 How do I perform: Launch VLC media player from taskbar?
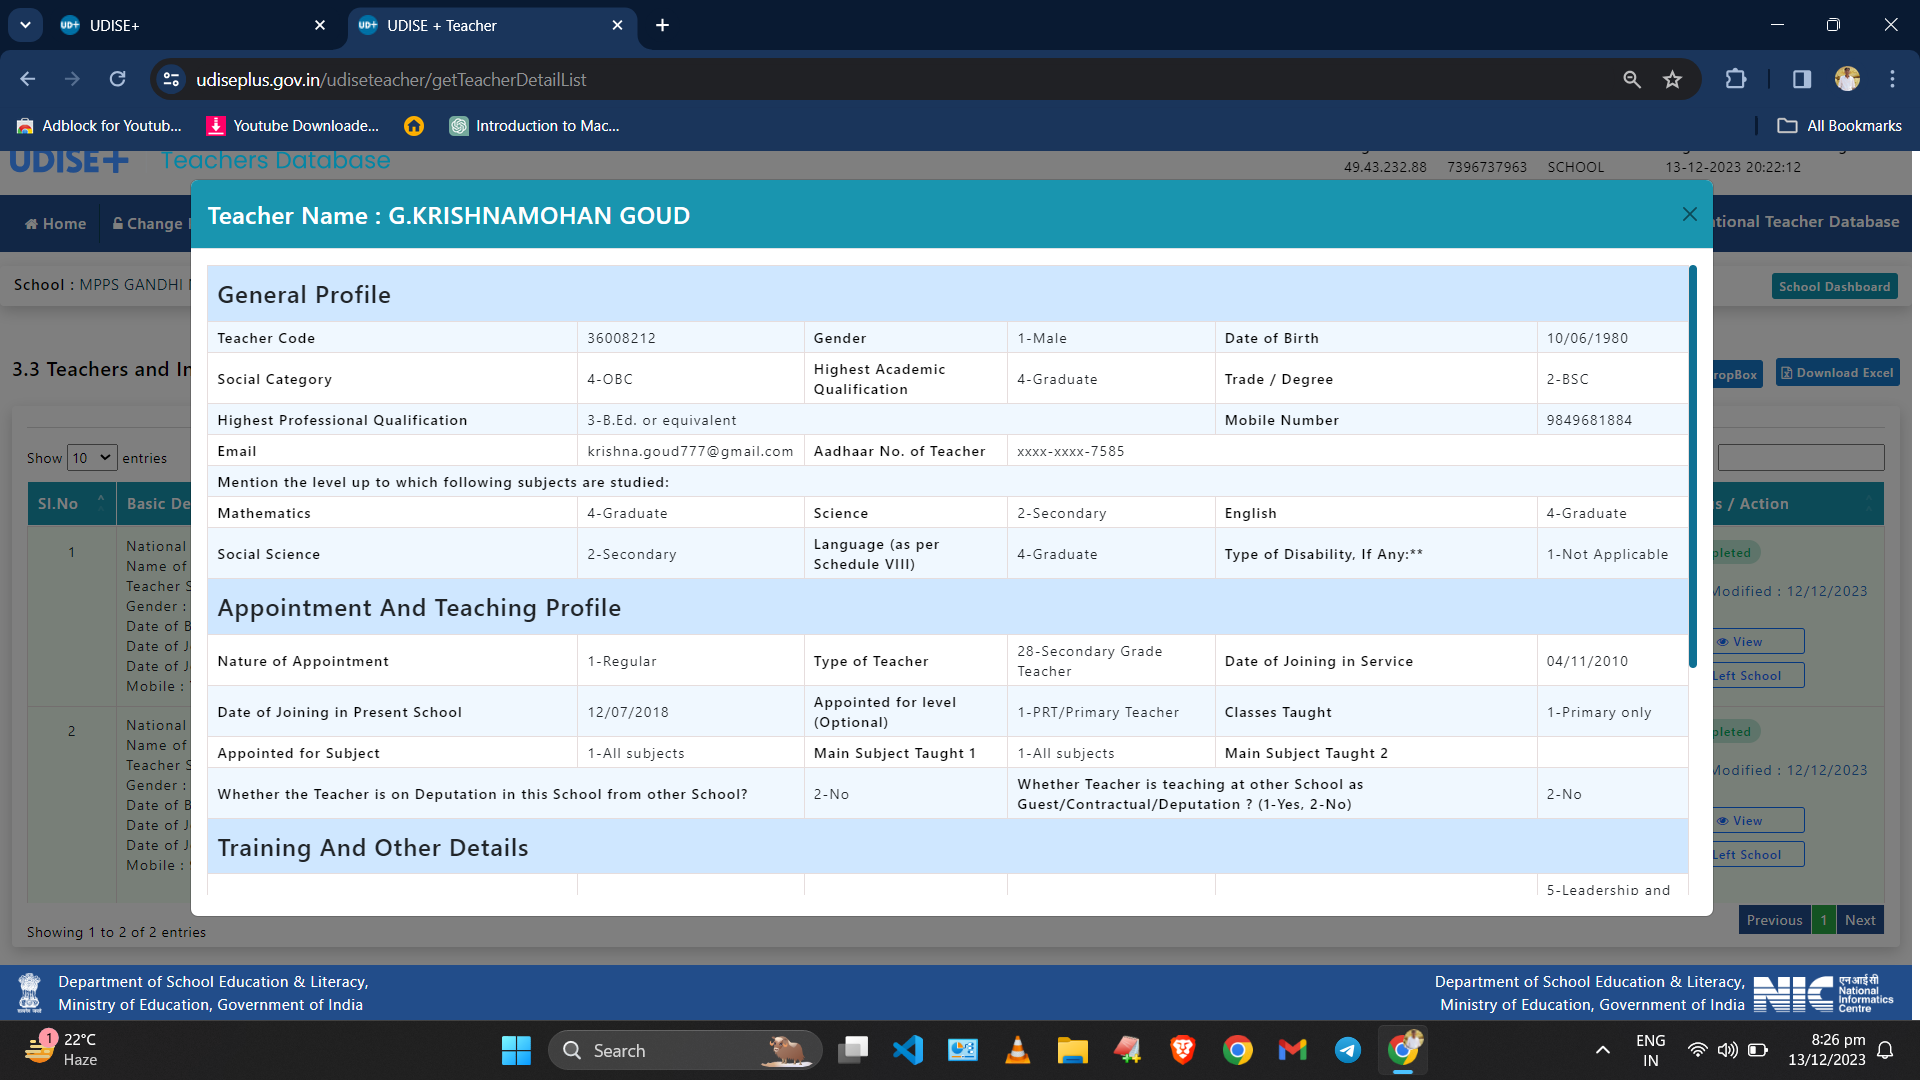pos(1017,1050)
